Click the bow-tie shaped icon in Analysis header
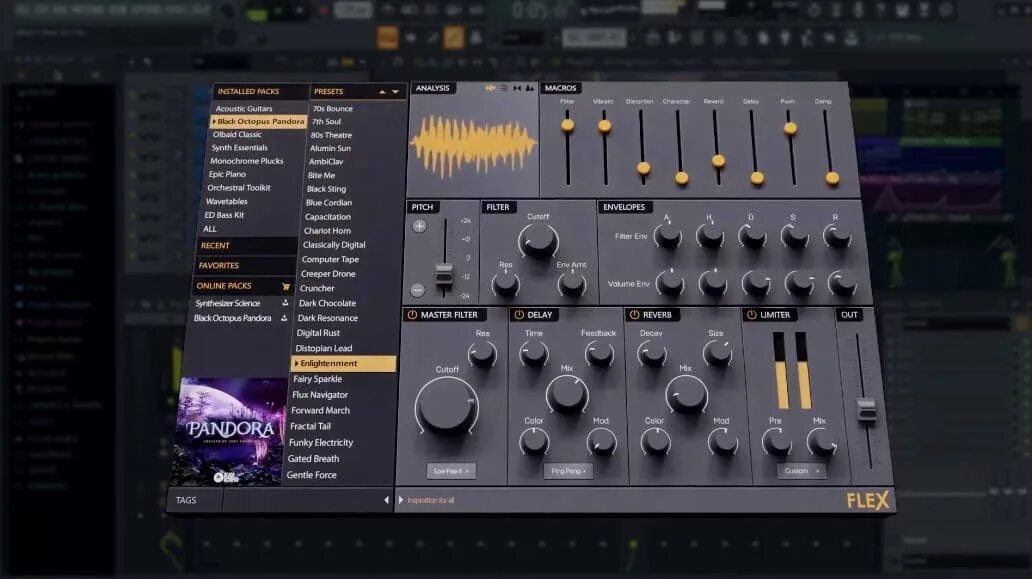1032x579 pixels. [517, 88]
